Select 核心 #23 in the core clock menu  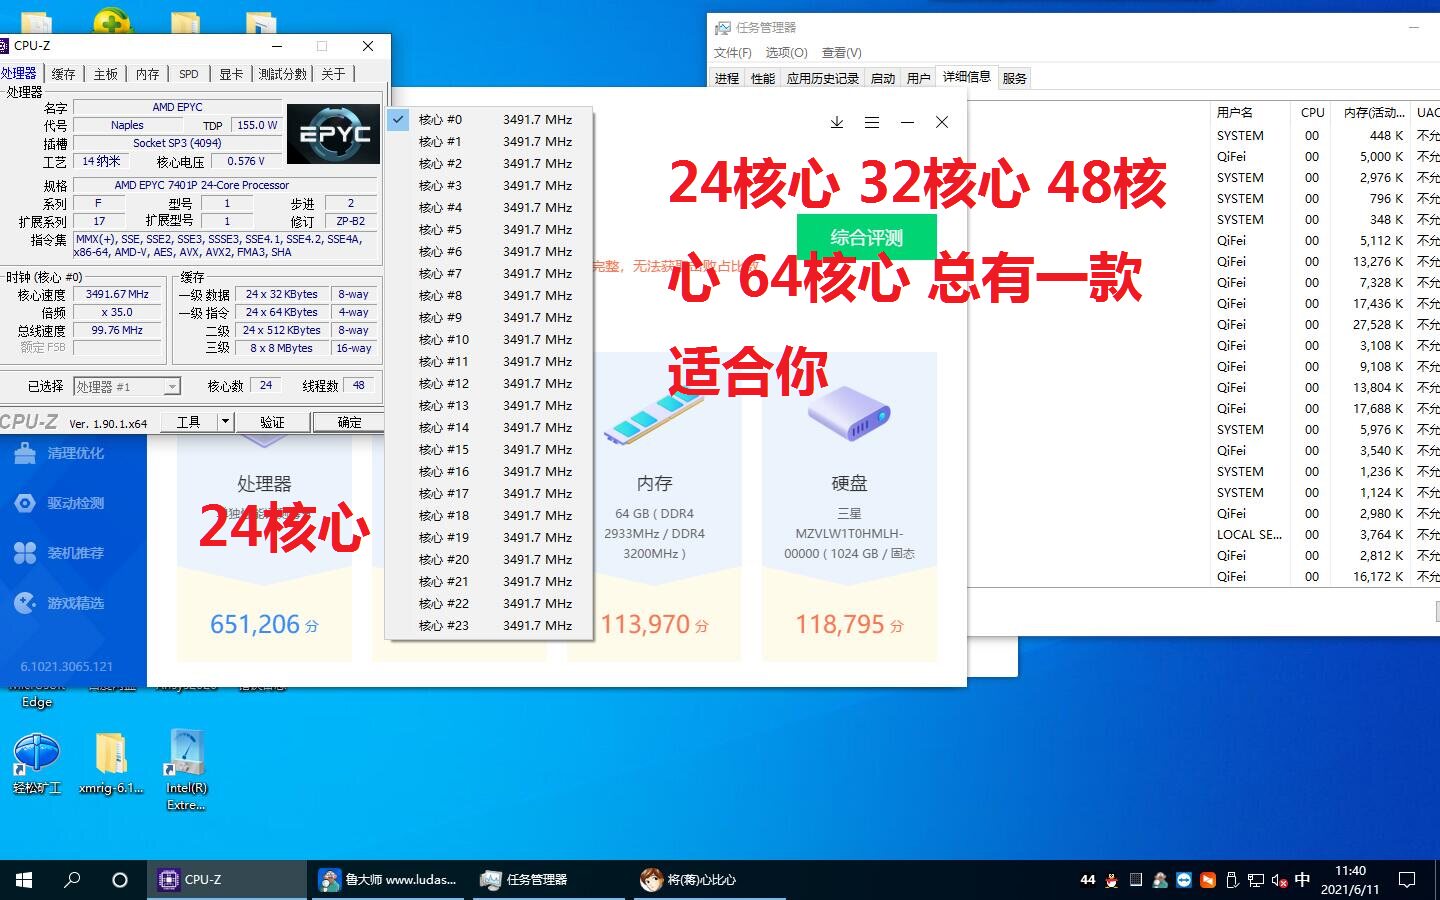pyautogui.click(x=489, y=626)
